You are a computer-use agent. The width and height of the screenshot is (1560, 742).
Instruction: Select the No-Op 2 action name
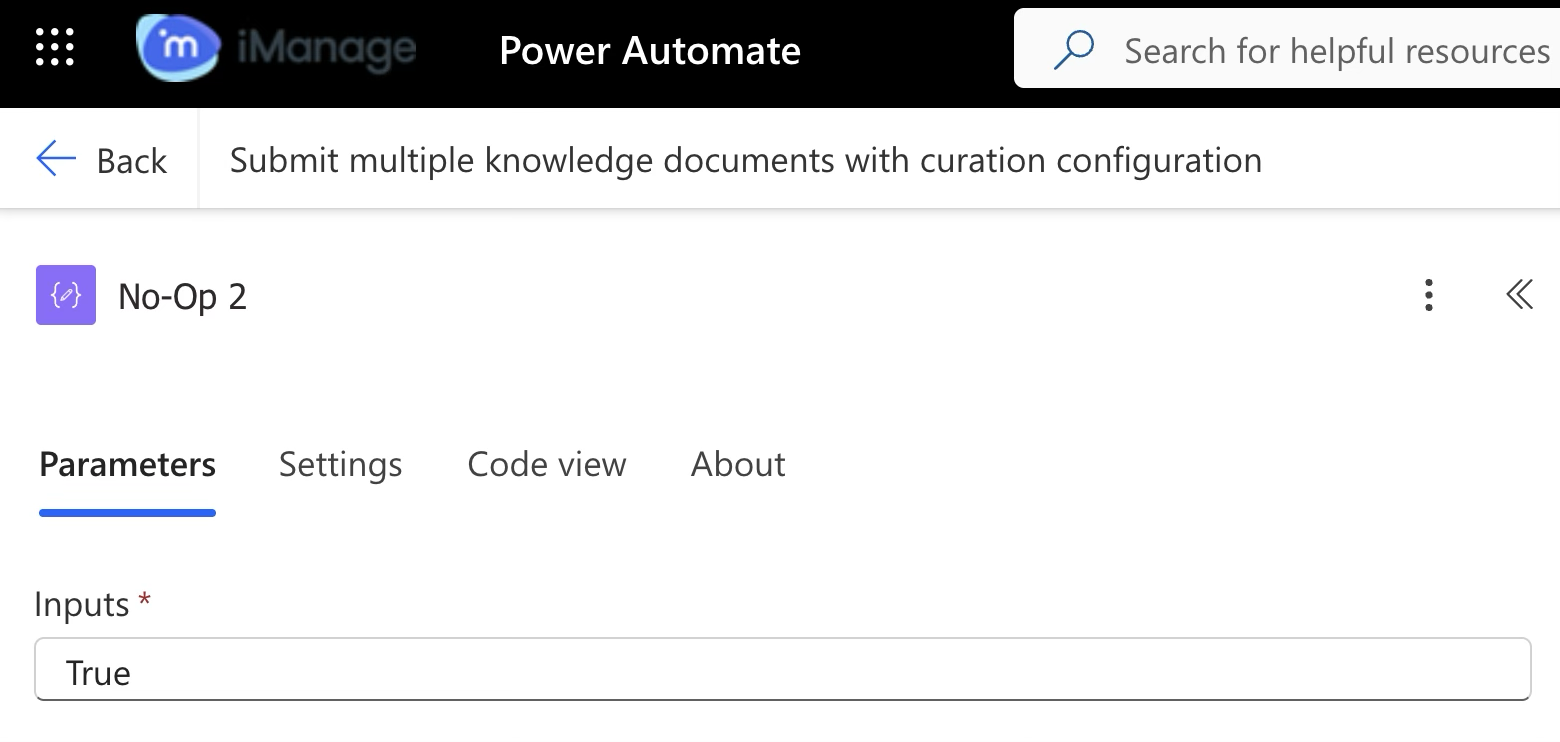coord(183,297)
